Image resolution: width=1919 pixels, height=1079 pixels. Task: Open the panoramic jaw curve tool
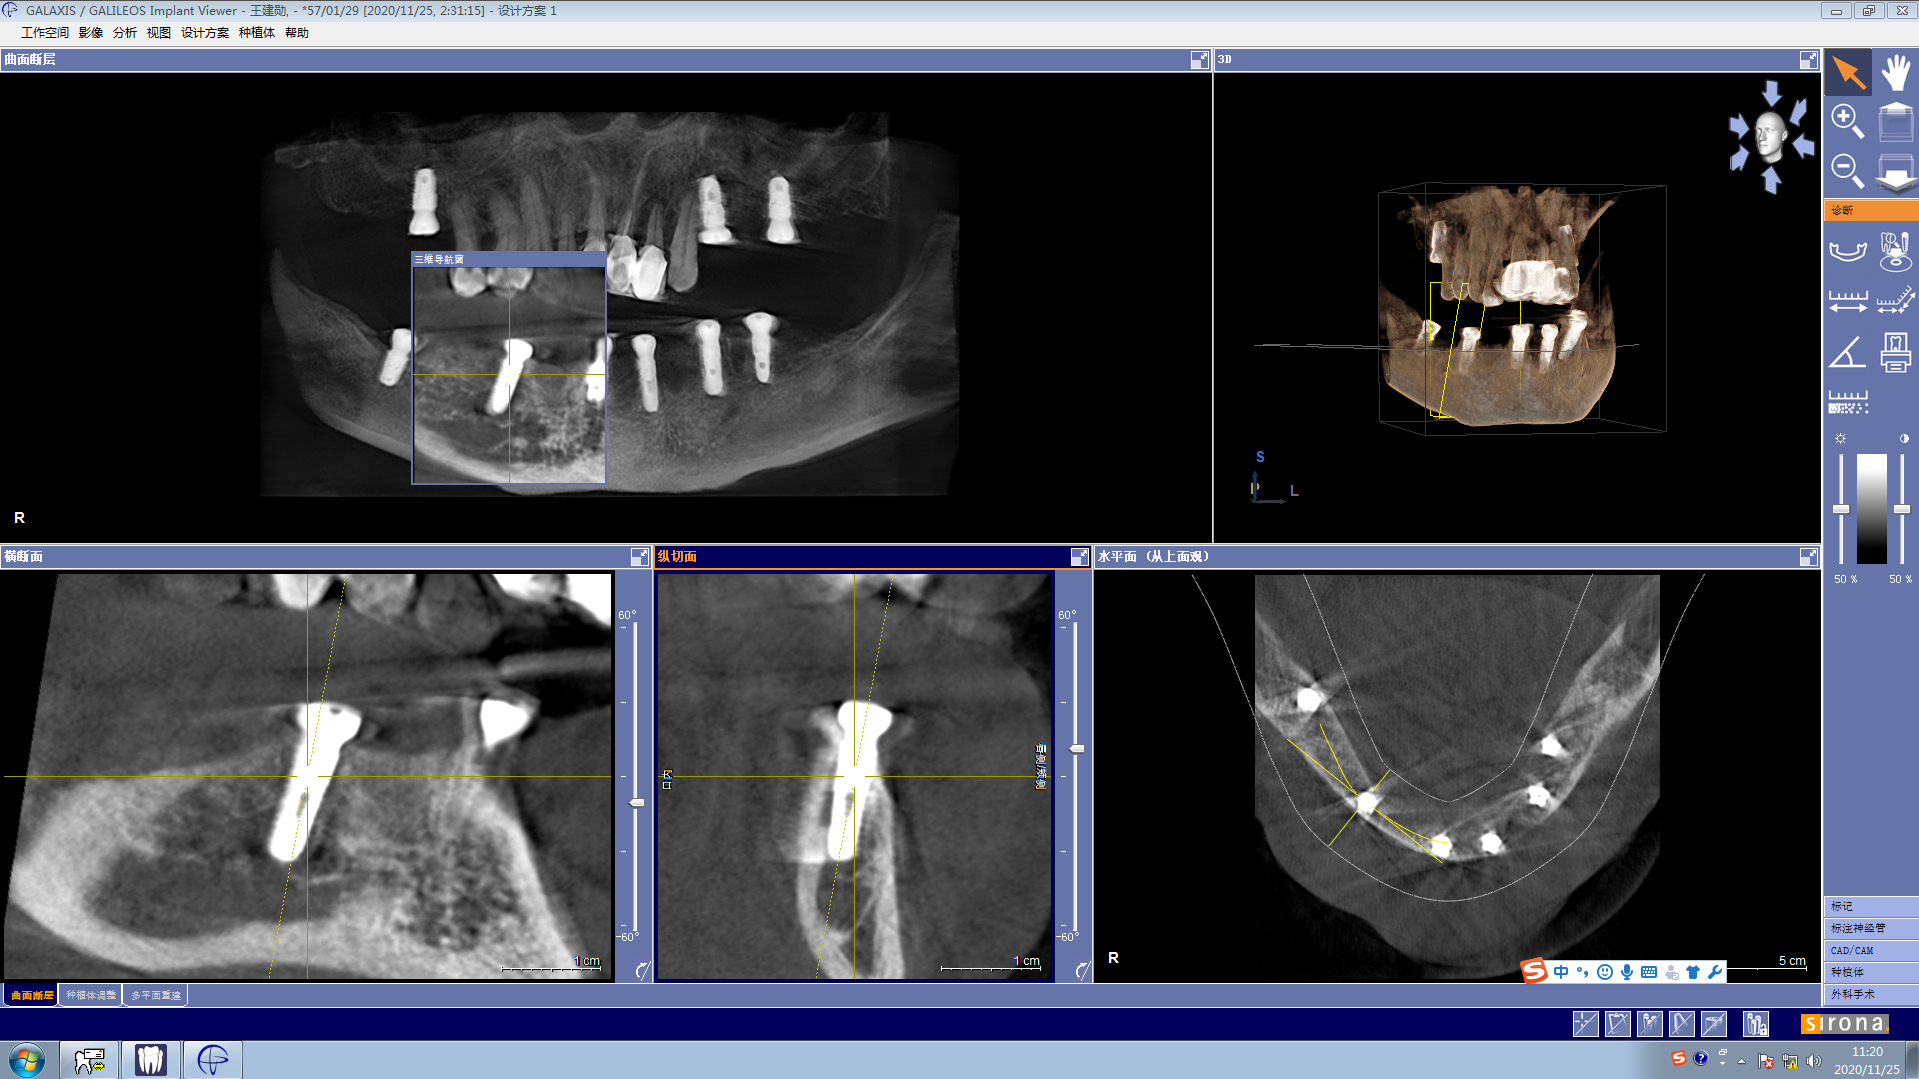(x=1847, y=250)
